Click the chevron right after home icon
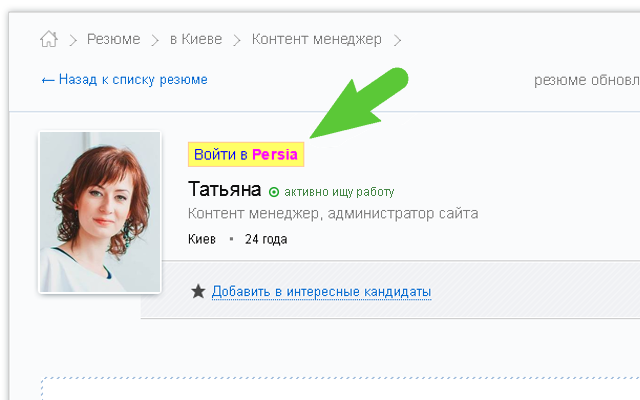Screen dimensions: 640x400 pos(73,40)
